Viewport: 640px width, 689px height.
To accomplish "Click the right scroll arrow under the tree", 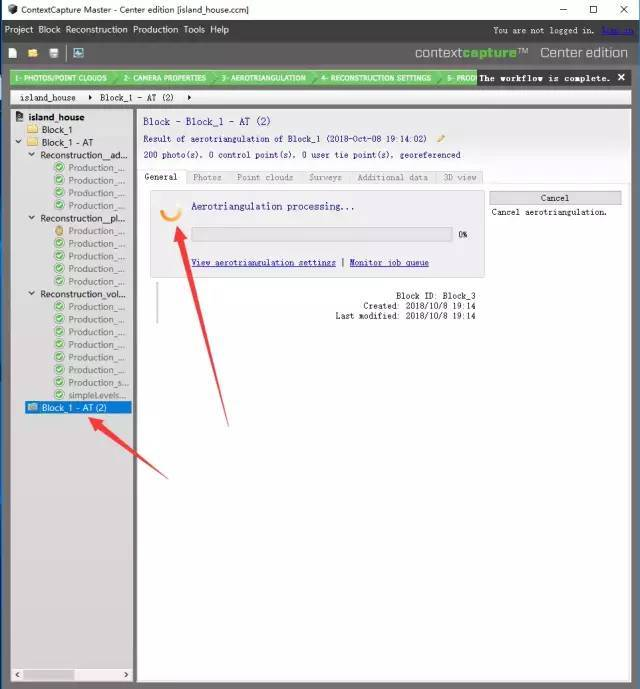I will coord(126,674).
